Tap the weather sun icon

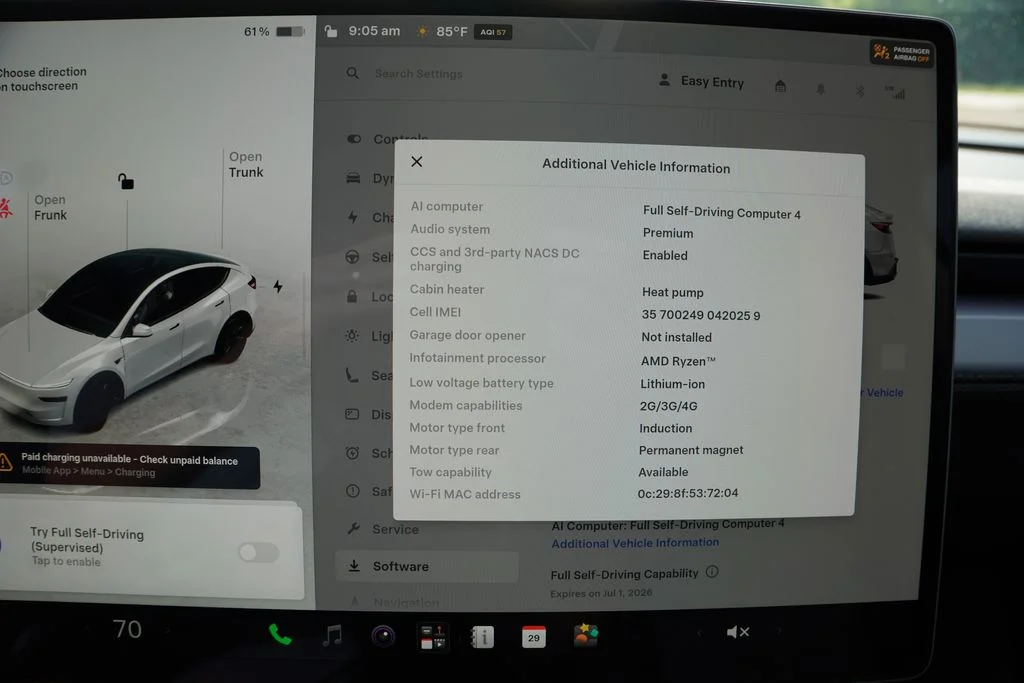tap(423, 31)
